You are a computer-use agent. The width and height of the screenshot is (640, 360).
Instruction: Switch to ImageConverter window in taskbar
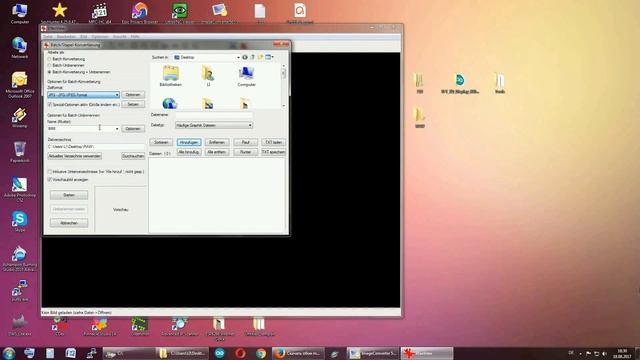[x=373, y=353]
